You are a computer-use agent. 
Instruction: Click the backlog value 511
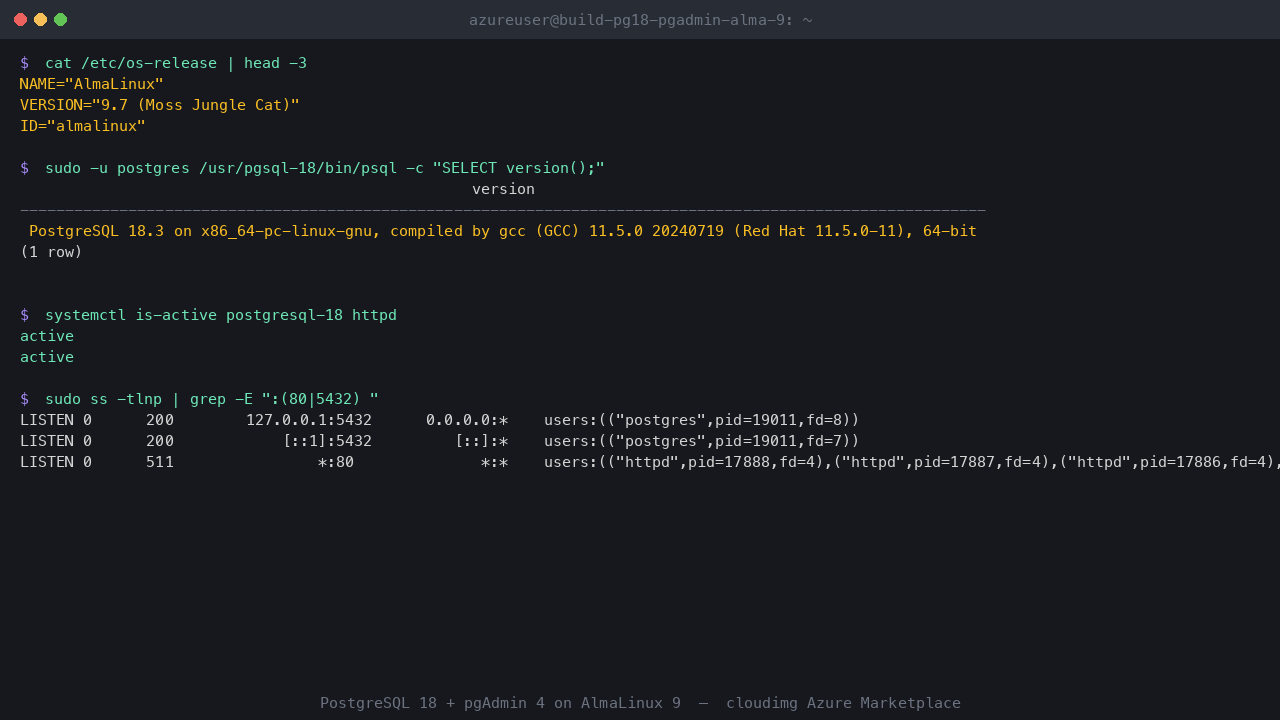pos(160,462)
